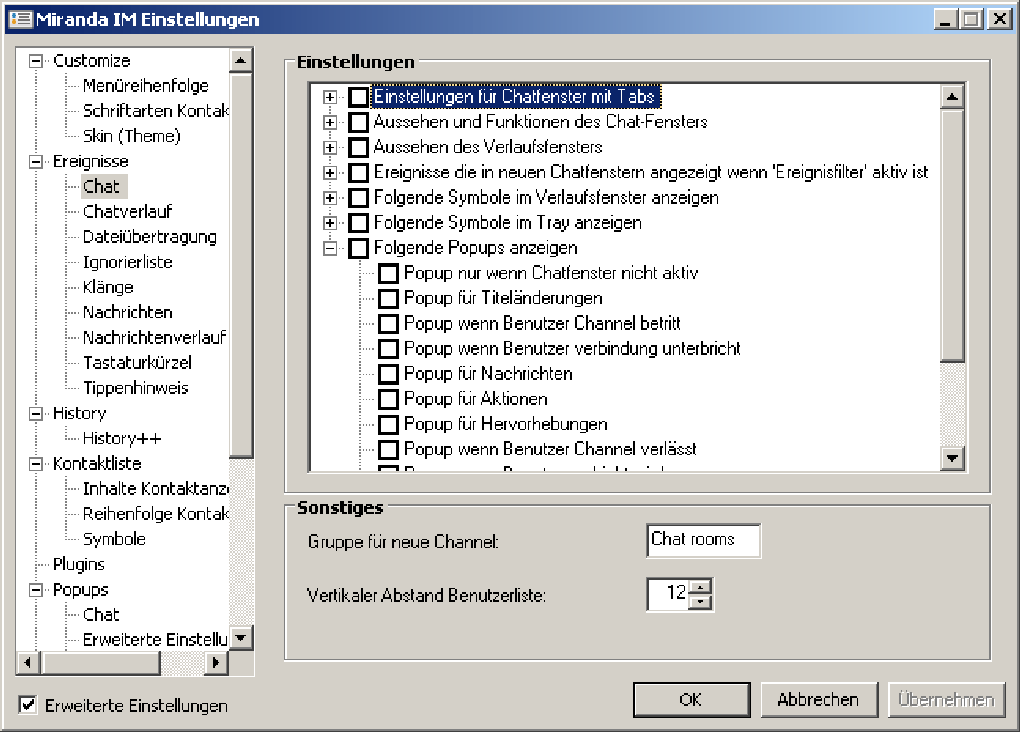Collapse the History tree node
The image size is (1020, 732).
pyautogui.click(x=36, y=414)
